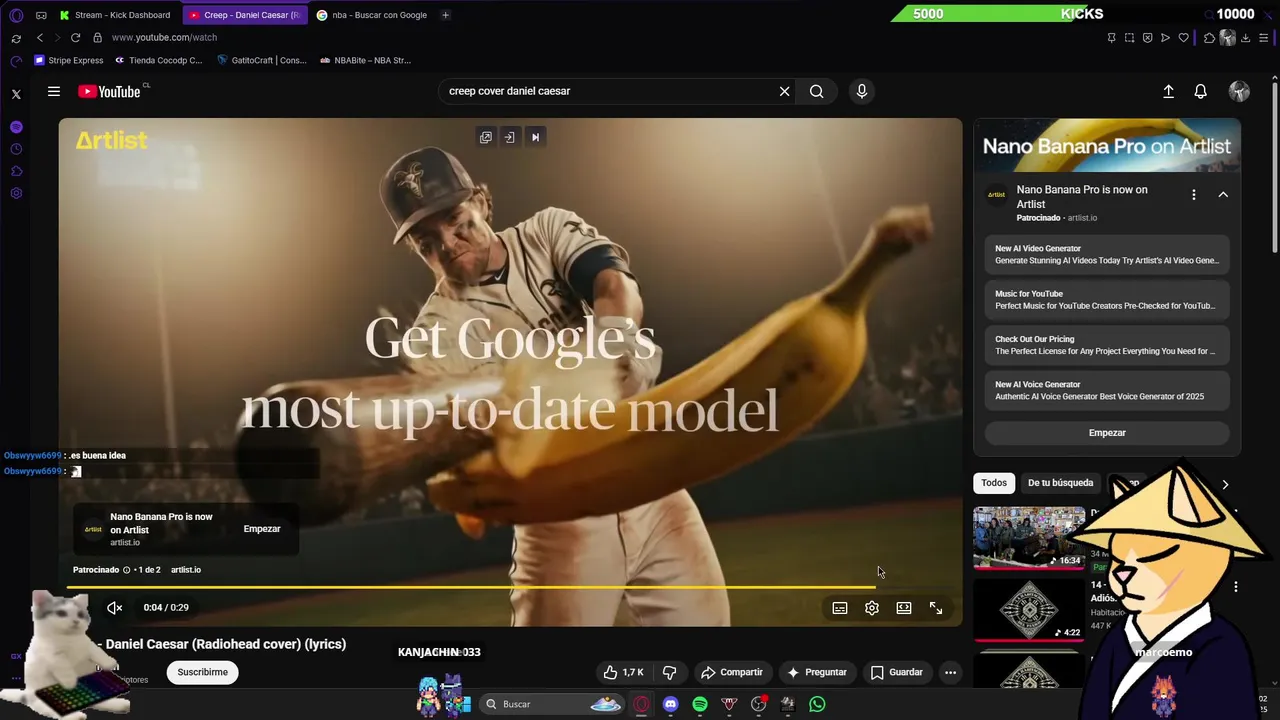Click the Nano Banana Pro banner image

click(1107, 146)
